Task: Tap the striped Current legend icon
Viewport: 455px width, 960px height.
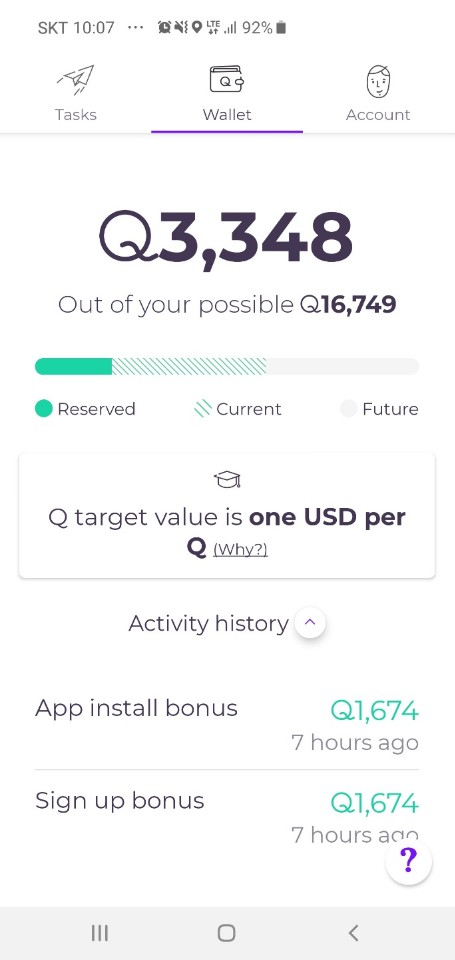Action: (x=202, y=408)
